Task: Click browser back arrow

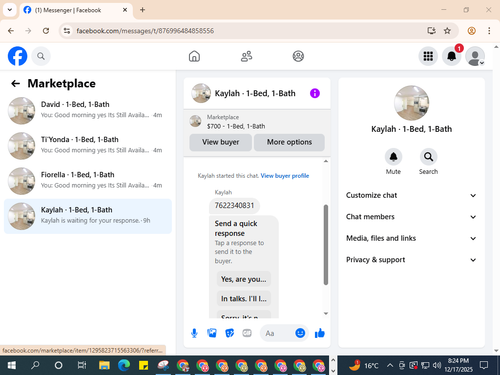Action: [11, 31]
